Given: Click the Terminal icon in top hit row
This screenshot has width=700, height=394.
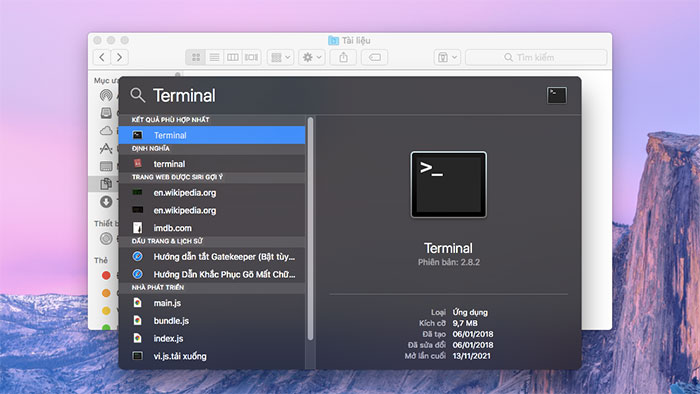Looking at the screenshot, I should point(138,135).
